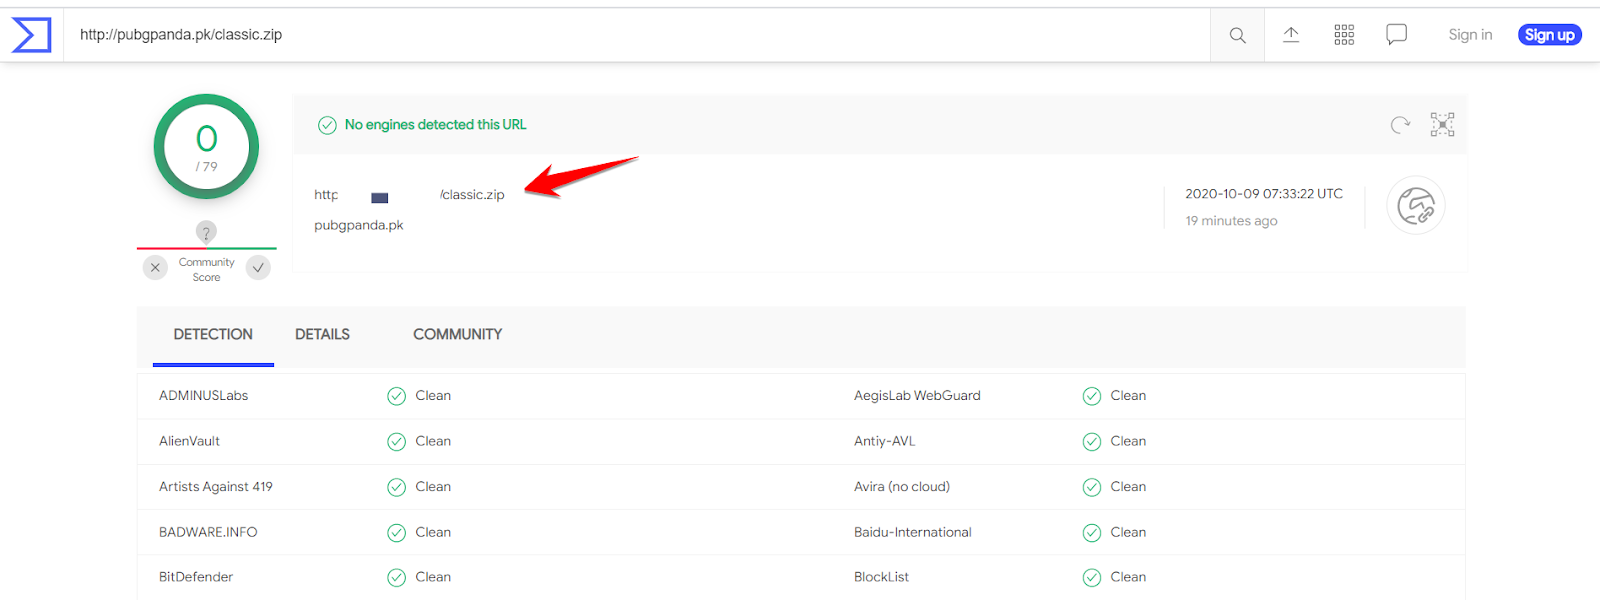Screen dimensions: 1600x600
Task: Click the green check beside BitDefender
Action: tap(397, 577)
